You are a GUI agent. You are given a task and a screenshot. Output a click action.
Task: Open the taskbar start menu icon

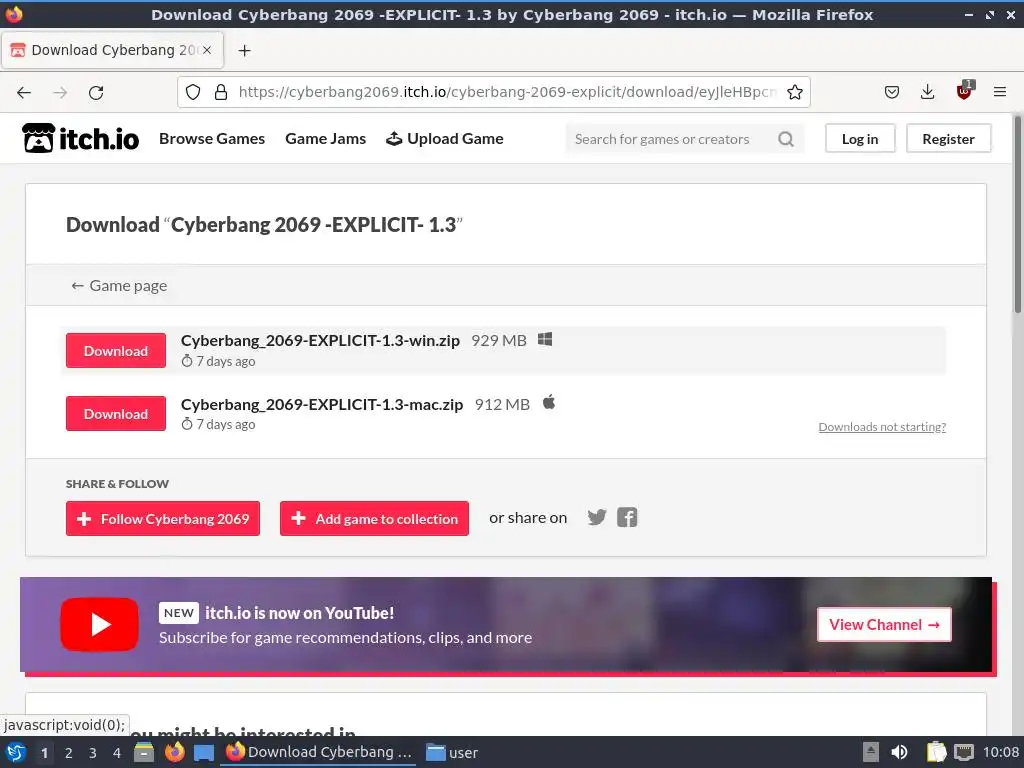[x=16, y=752]
